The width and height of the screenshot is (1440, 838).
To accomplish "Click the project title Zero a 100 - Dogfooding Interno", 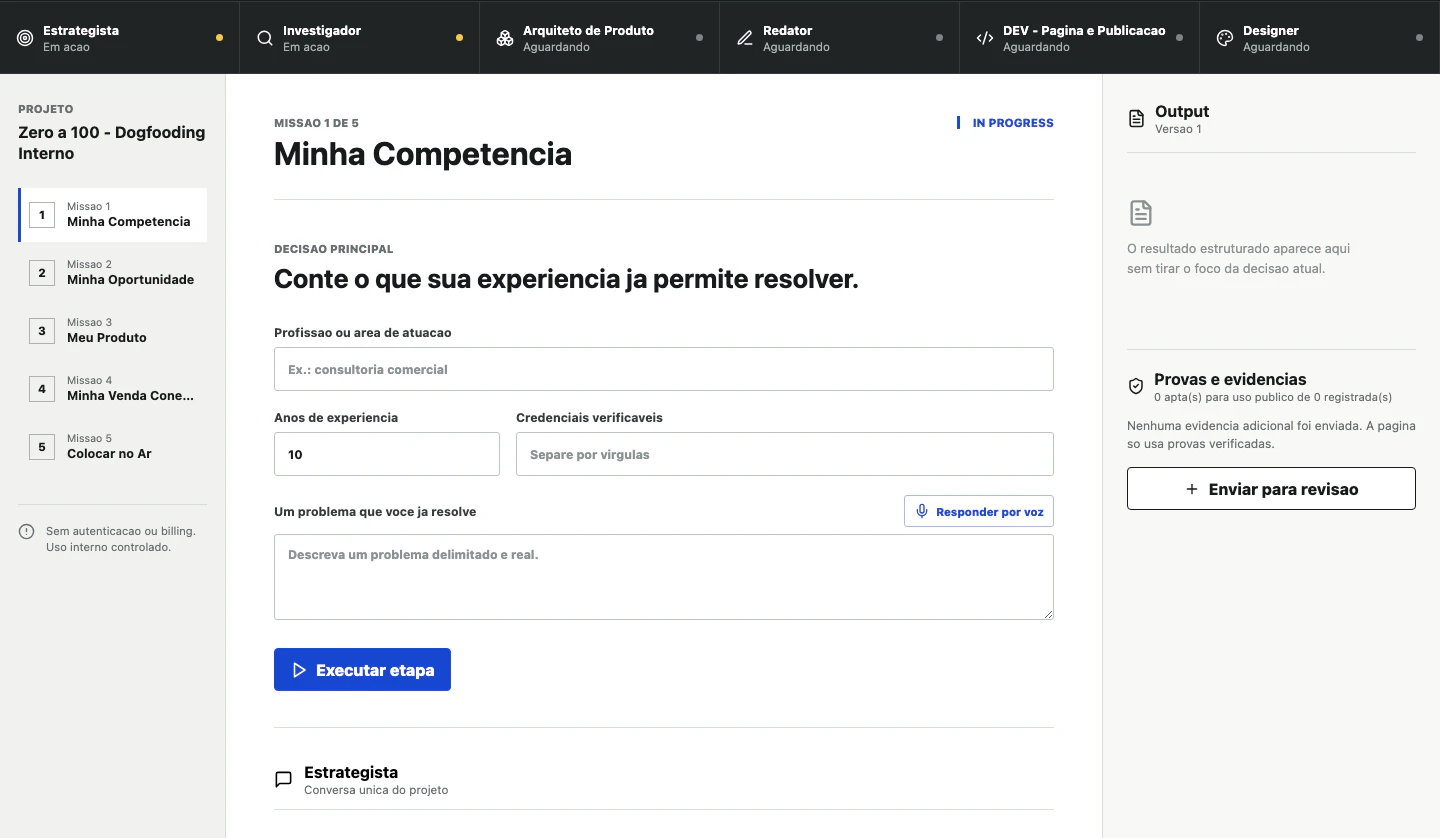I will coord(112,143).
